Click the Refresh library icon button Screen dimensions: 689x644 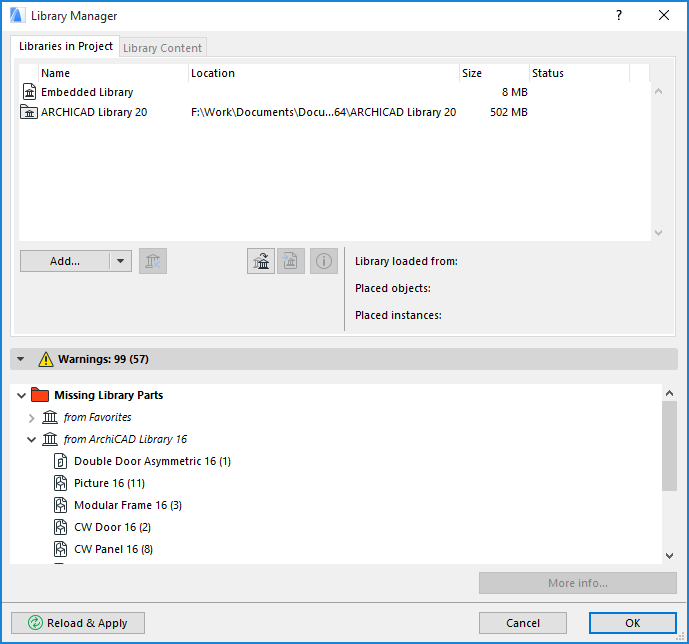point(261,261)
